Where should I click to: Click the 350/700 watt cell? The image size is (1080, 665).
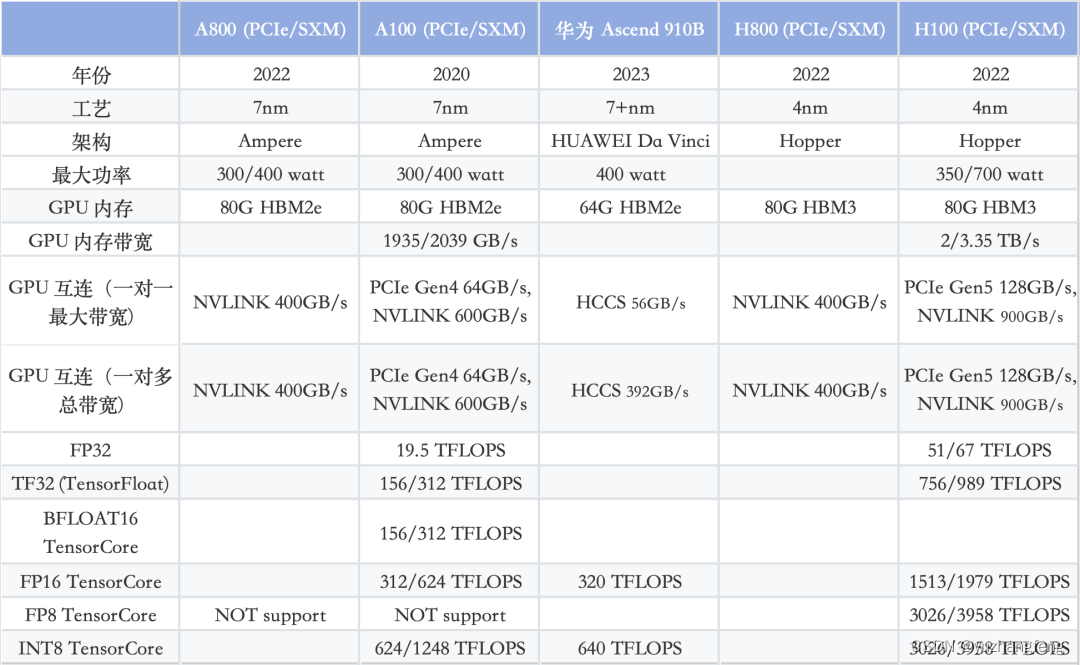(990, 174)
